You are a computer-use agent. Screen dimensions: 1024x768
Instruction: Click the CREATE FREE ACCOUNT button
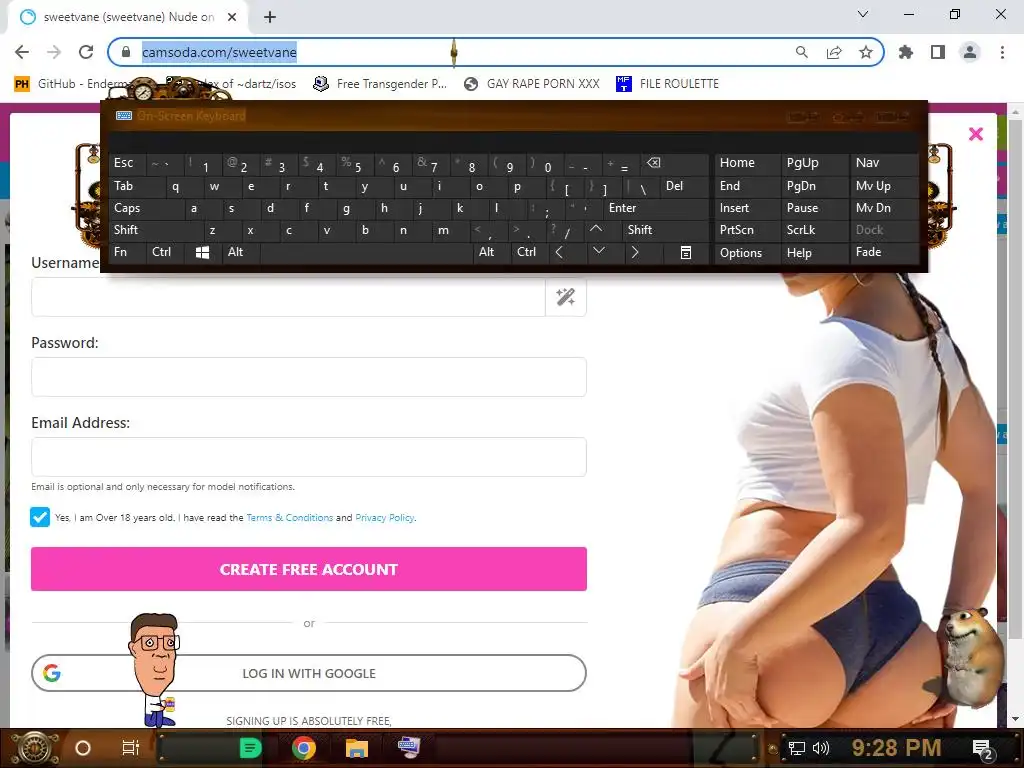[x=309, y=569]
